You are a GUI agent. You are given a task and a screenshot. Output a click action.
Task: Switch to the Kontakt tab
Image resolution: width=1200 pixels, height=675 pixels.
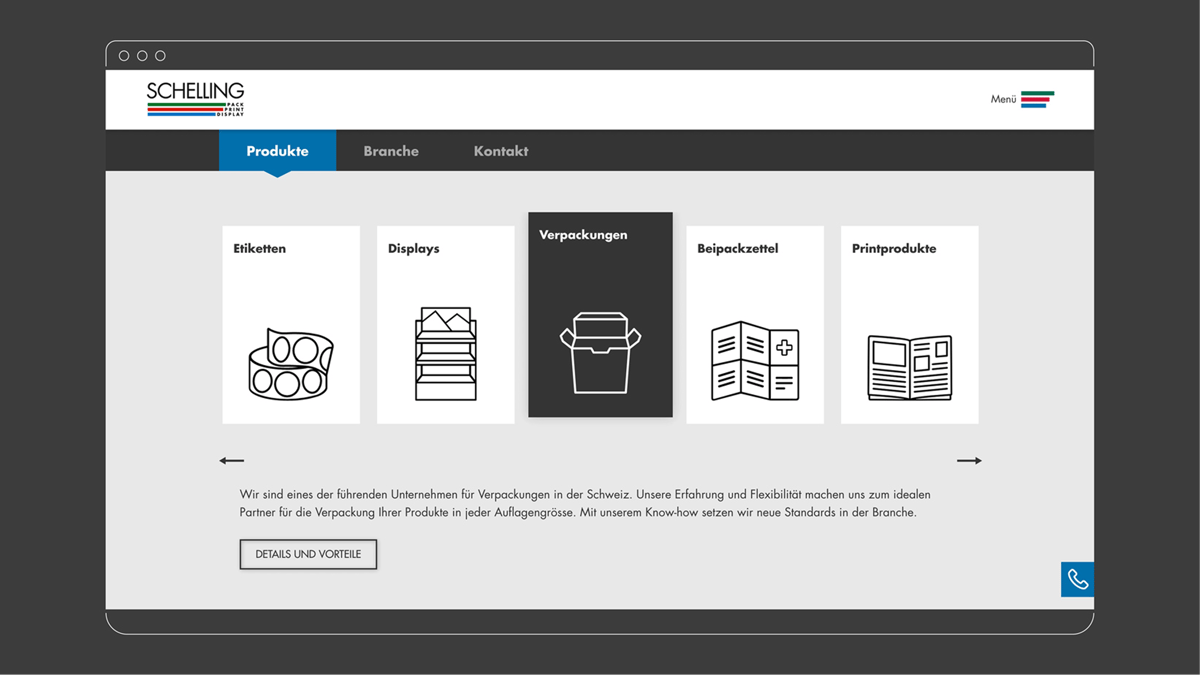(501, 150)
